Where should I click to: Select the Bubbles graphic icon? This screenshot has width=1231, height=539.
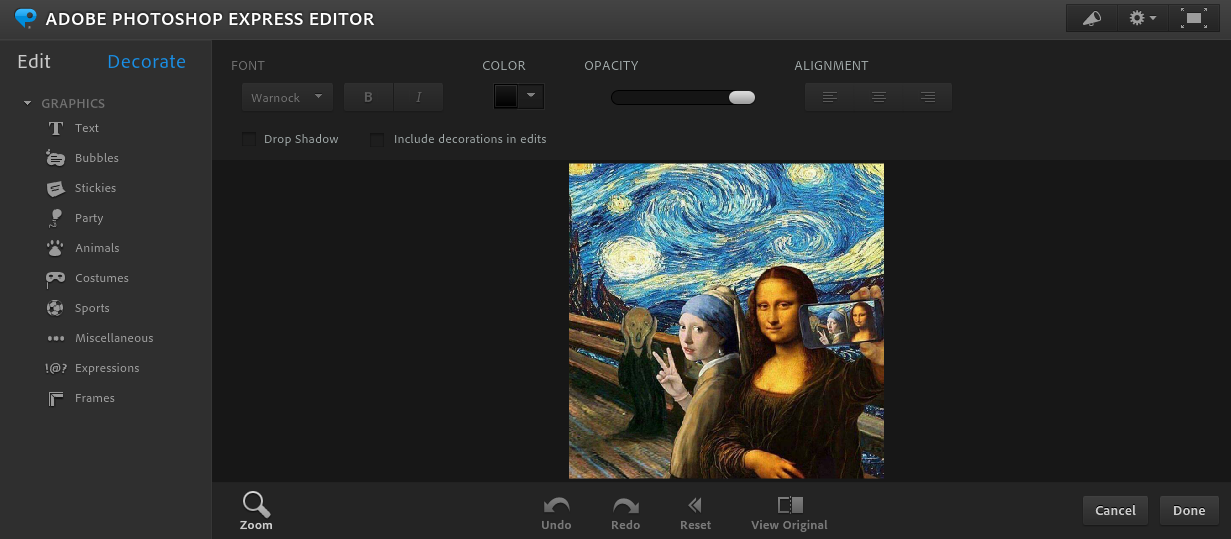[56, 158]
